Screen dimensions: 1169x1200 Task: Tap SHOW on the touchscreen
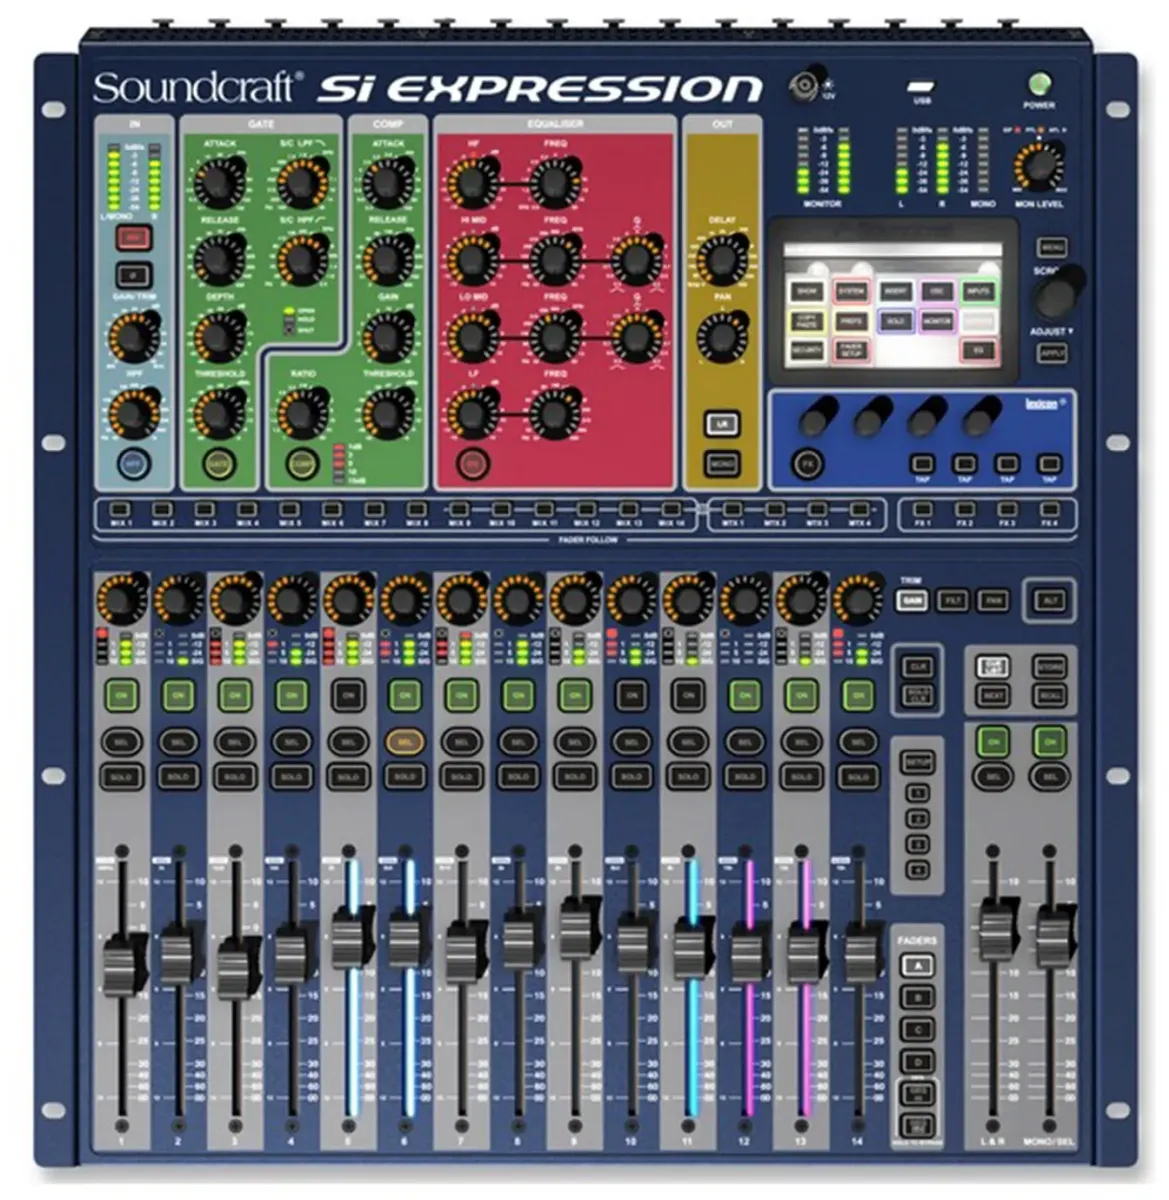[806, 291]
